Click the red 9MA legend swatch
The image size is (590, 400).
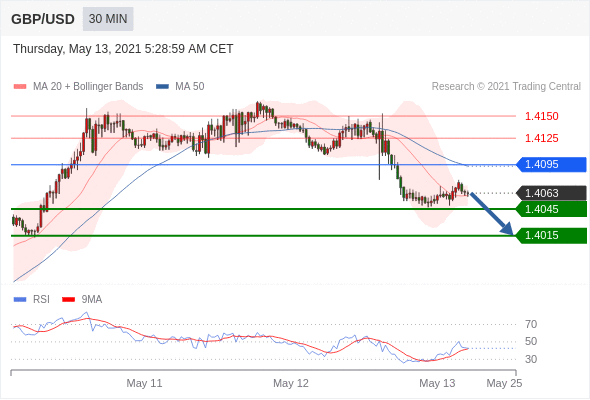coord(68,300)
